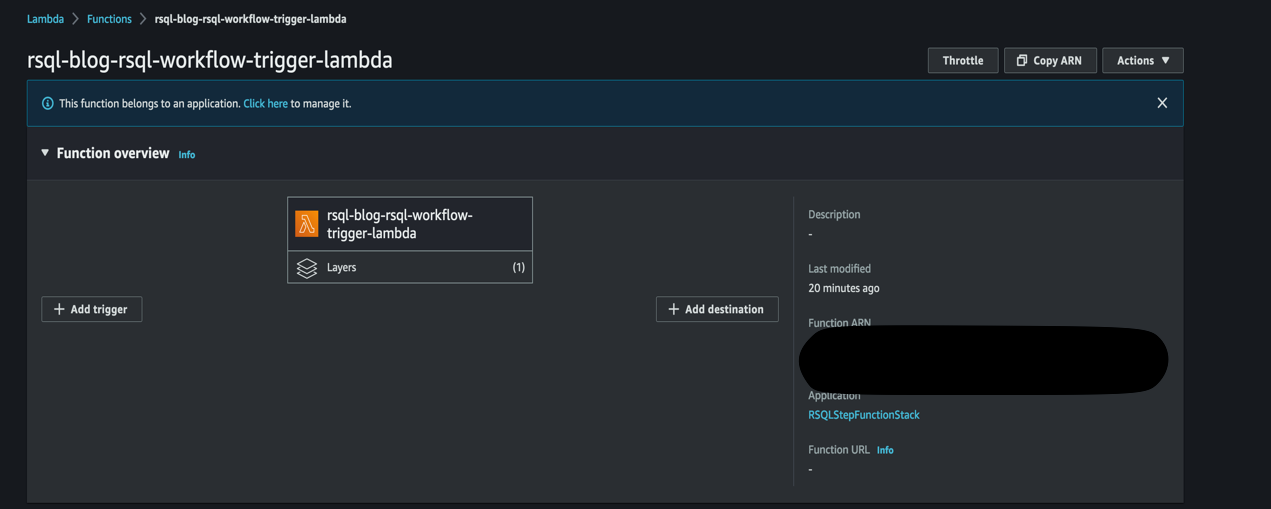Open the Layers row in function diagram

[x=410, y=267]
